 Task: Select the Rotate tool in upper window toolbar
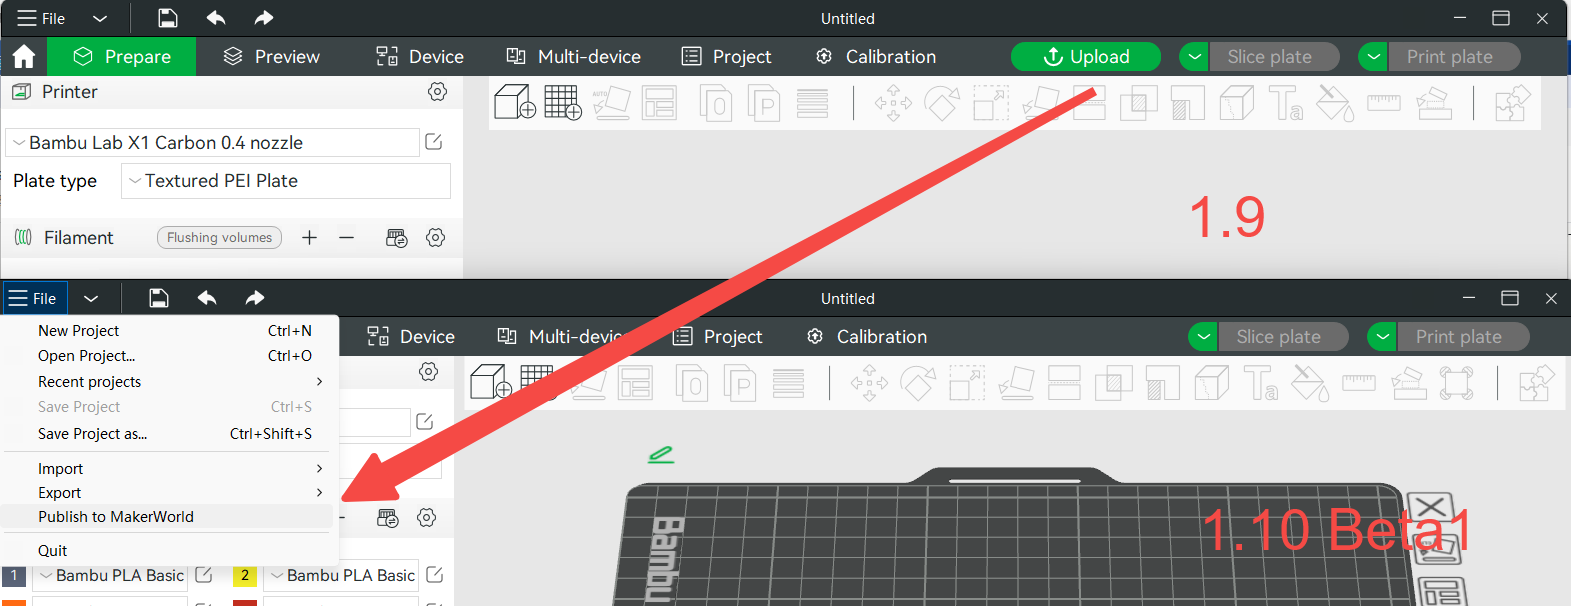pos(941,103)
